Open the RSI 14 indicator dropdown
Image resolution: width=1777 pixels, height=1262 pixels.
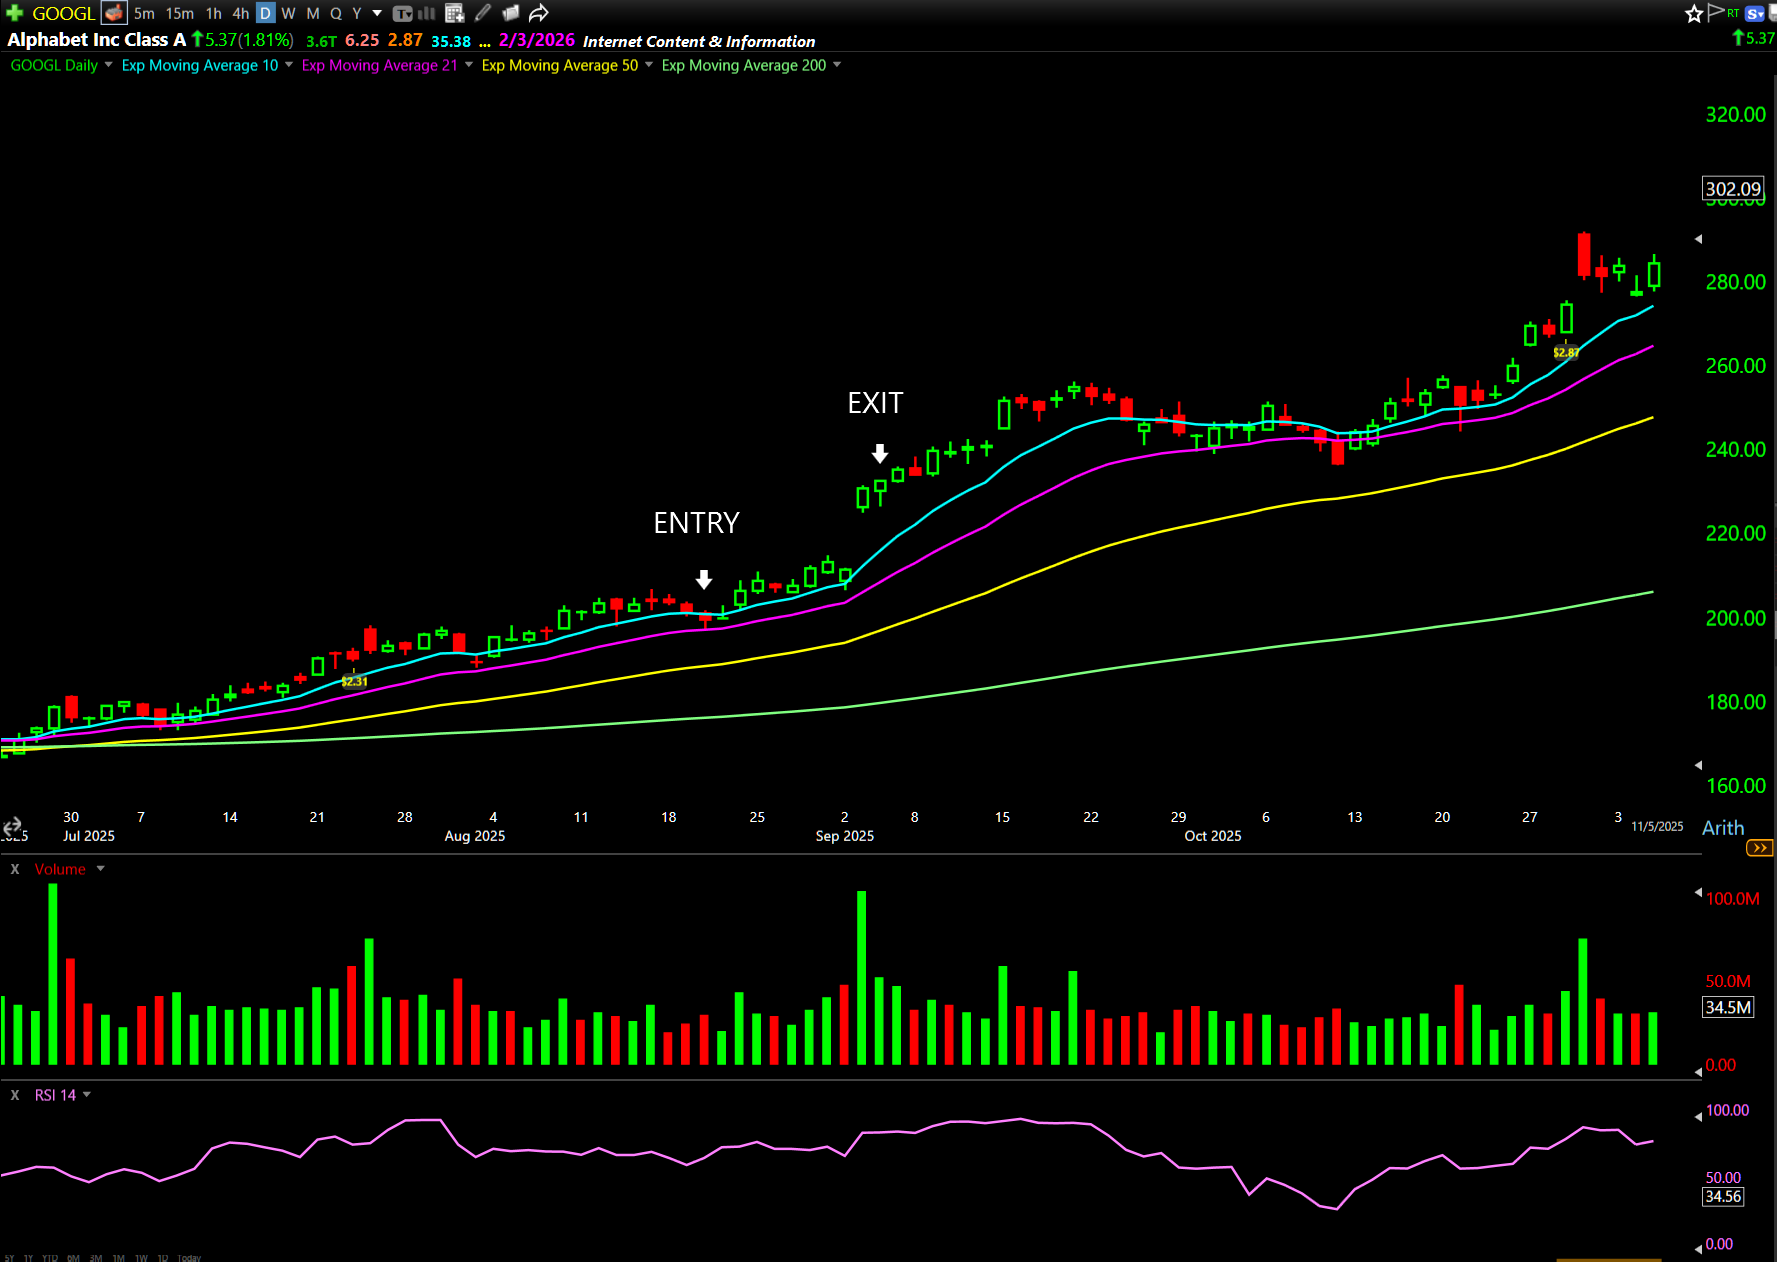pyautogui.click(x=87, y=1095)
